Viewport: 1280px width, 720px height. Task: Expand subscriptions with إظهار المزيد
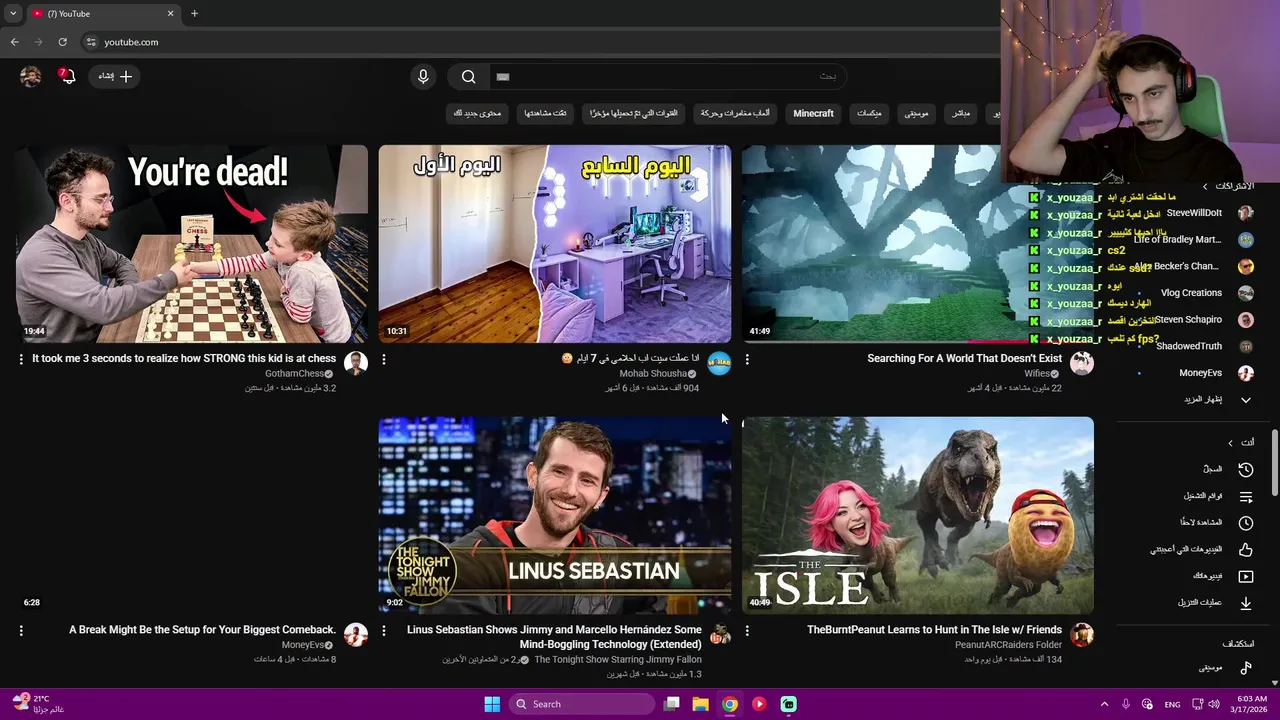point(1218,399)
